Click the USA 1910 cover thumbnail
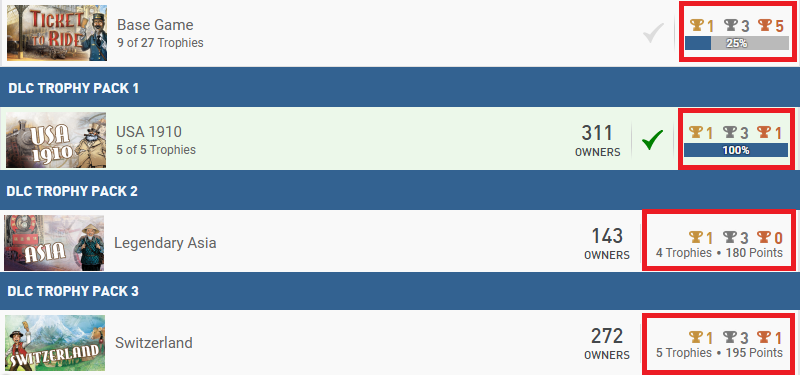This screenshot has width=800, height=375. click(56, 140)
